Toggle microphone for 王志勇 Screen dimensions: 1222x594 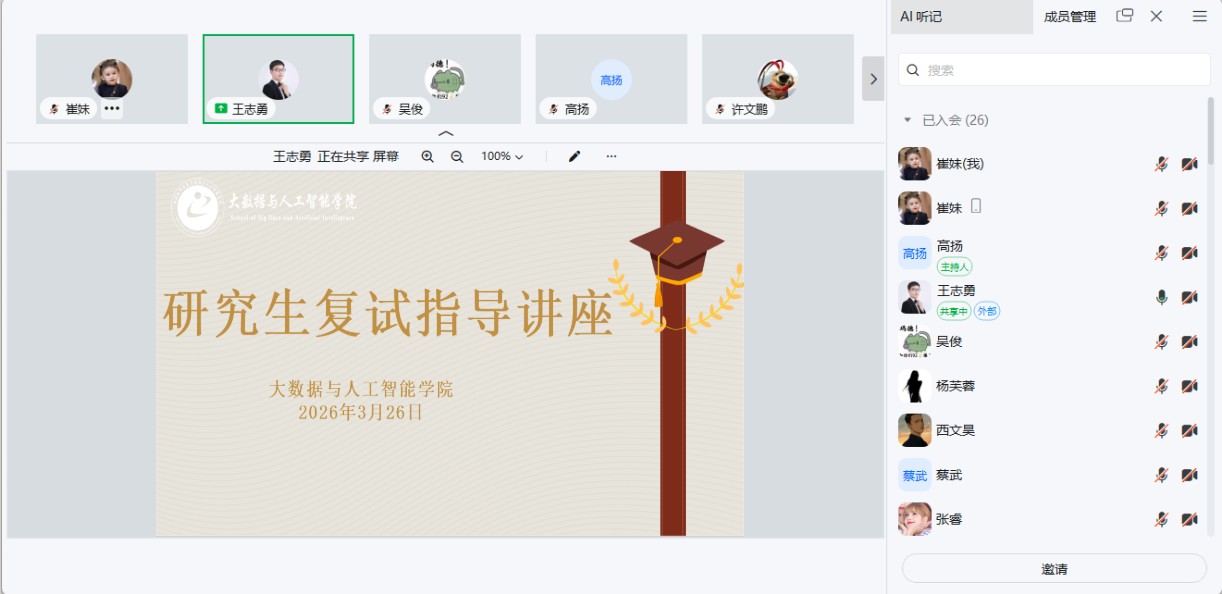tap(1161, 297)
